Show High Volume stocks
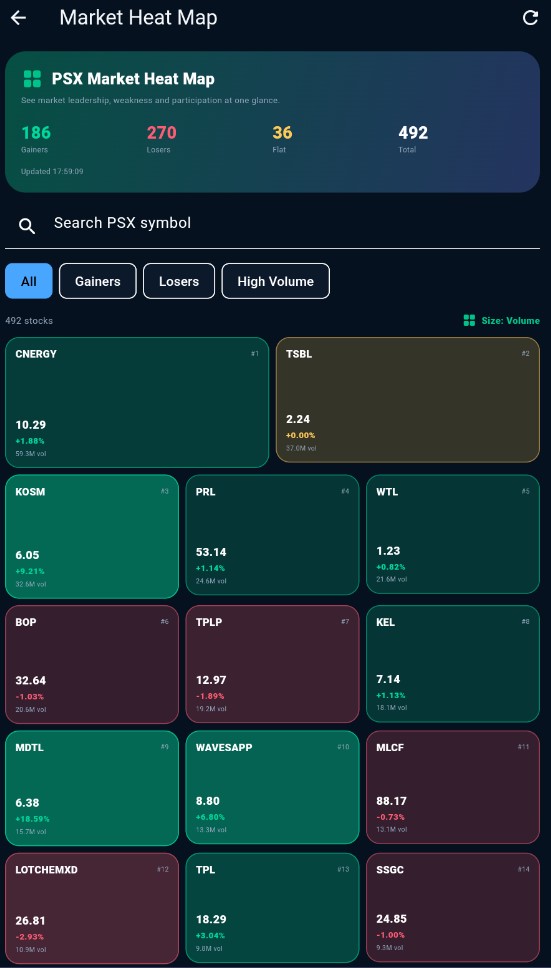 click(275, 282)
